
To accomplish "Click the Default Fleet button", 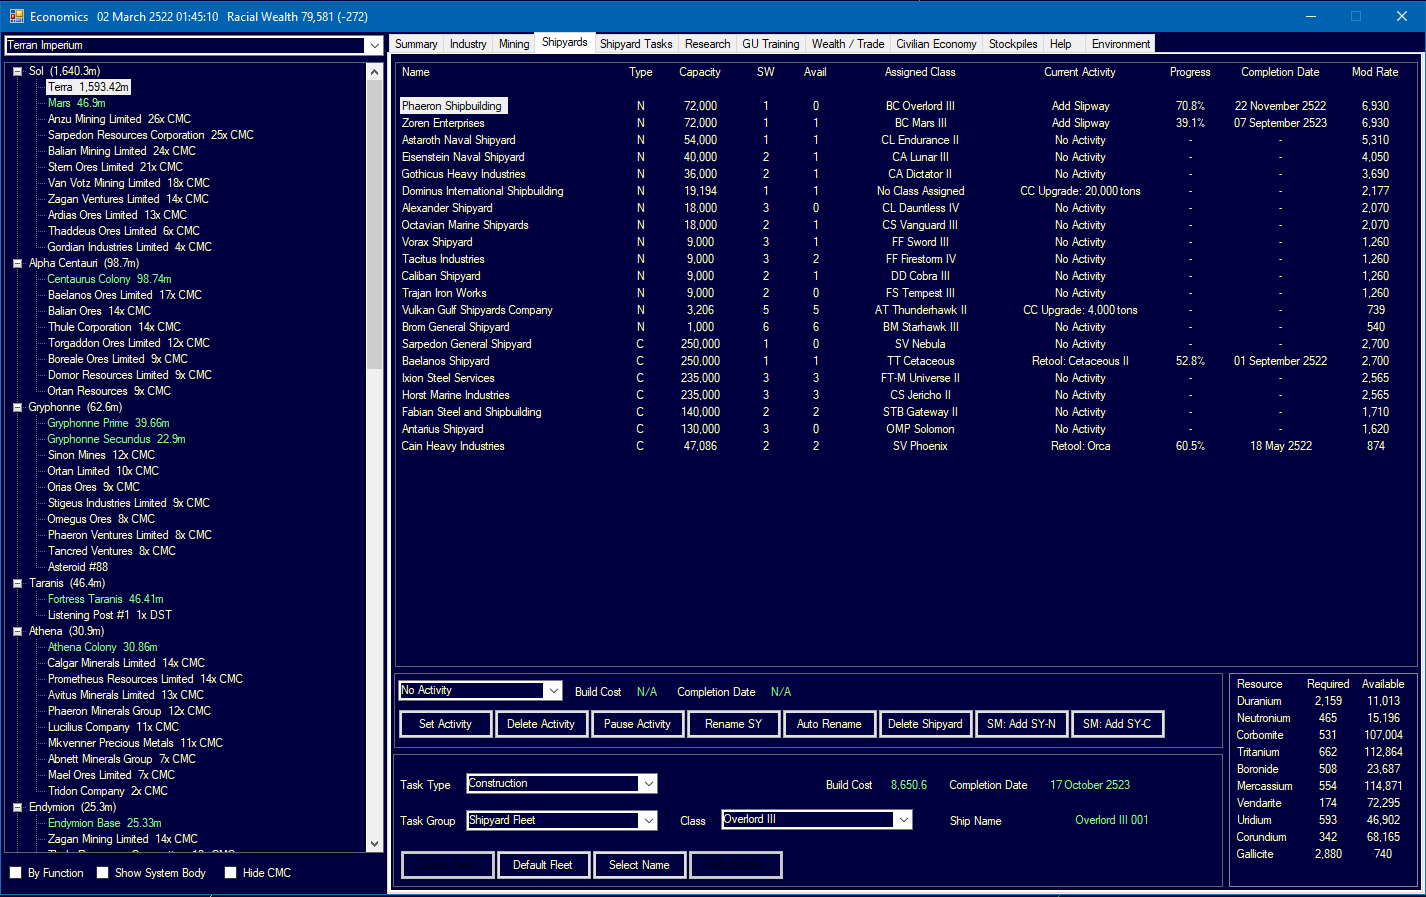I will (x=543, y=865).
